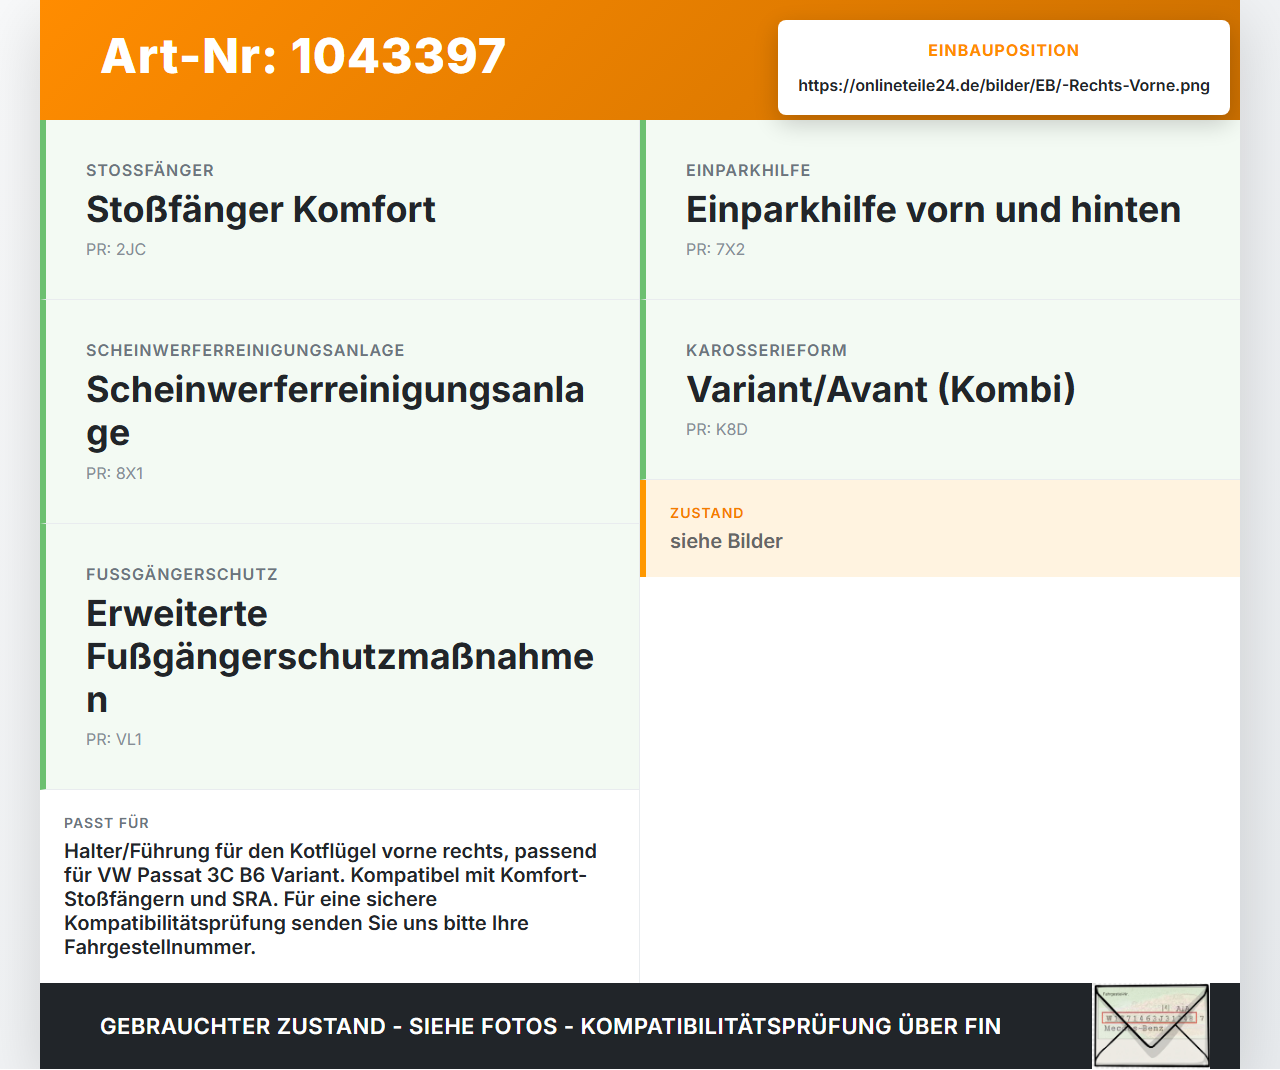Click the siehe Bilder value

(x=726, y=541)
